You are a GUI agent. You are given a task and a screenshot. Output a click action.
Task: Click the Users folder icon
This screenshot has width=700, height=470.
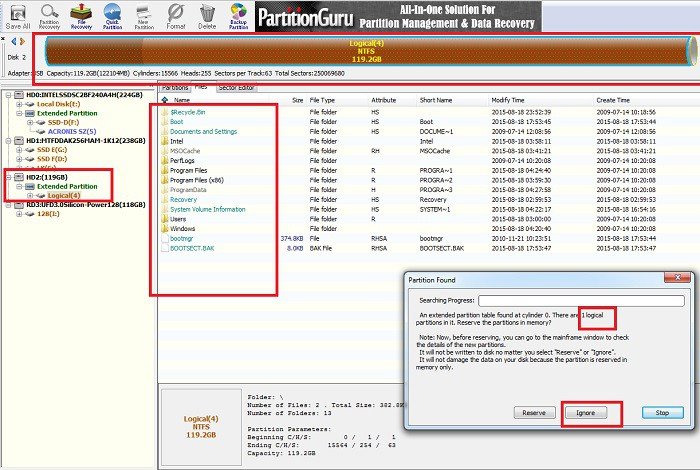click(x=165, y=219)
